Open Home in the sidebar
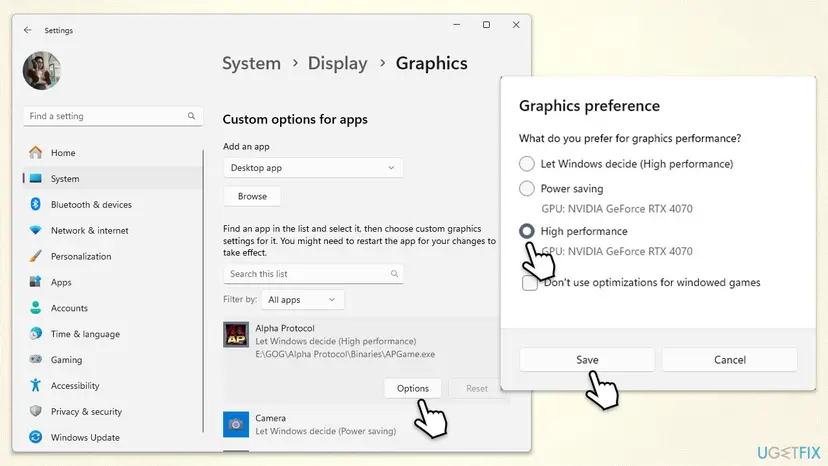Screen dimensions: 828x466 click(x=113, y=153)
